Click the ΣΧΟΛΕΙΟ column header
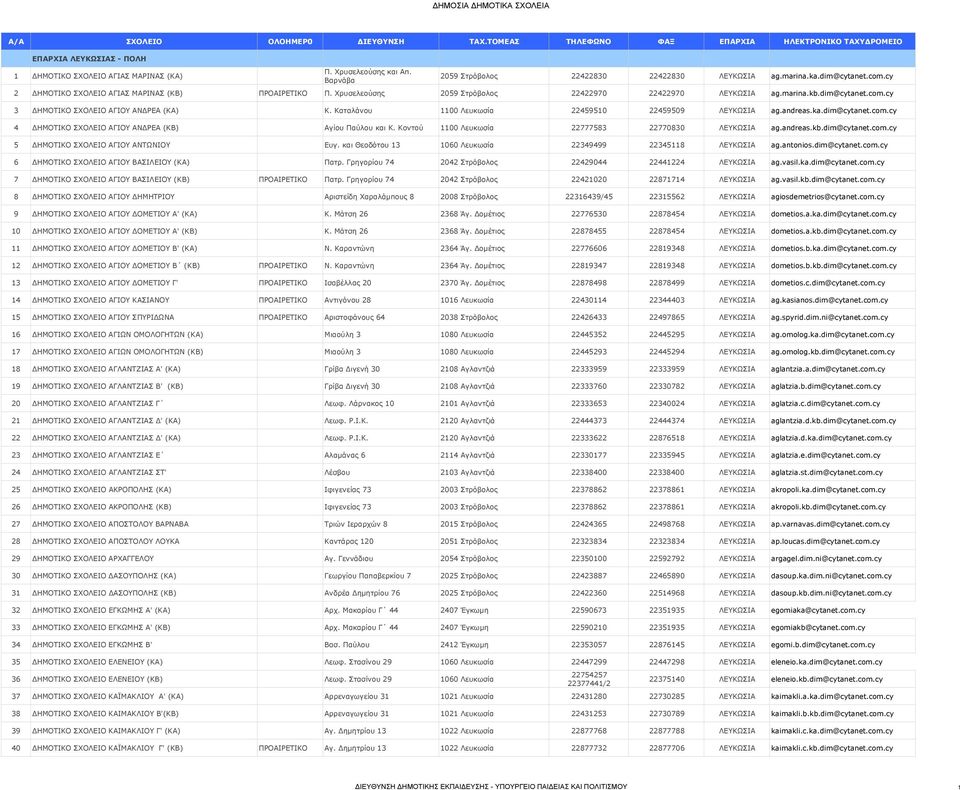 [x=144, y=42]
